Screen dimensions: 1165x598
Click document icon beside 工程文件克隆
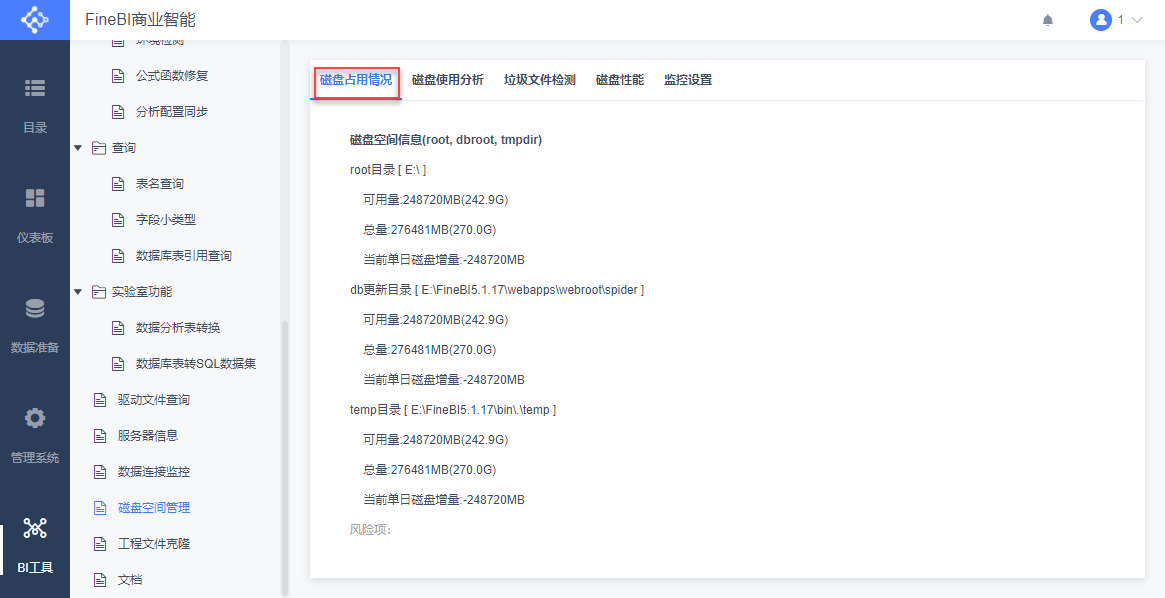click(100, 544)
